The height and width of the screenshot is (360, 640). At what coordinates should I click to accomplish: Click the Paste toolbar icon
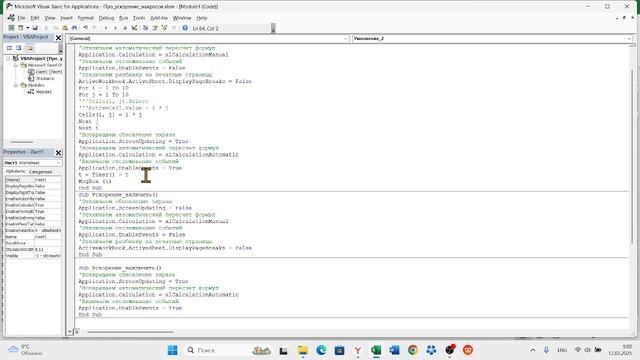[x=65, y=28]
